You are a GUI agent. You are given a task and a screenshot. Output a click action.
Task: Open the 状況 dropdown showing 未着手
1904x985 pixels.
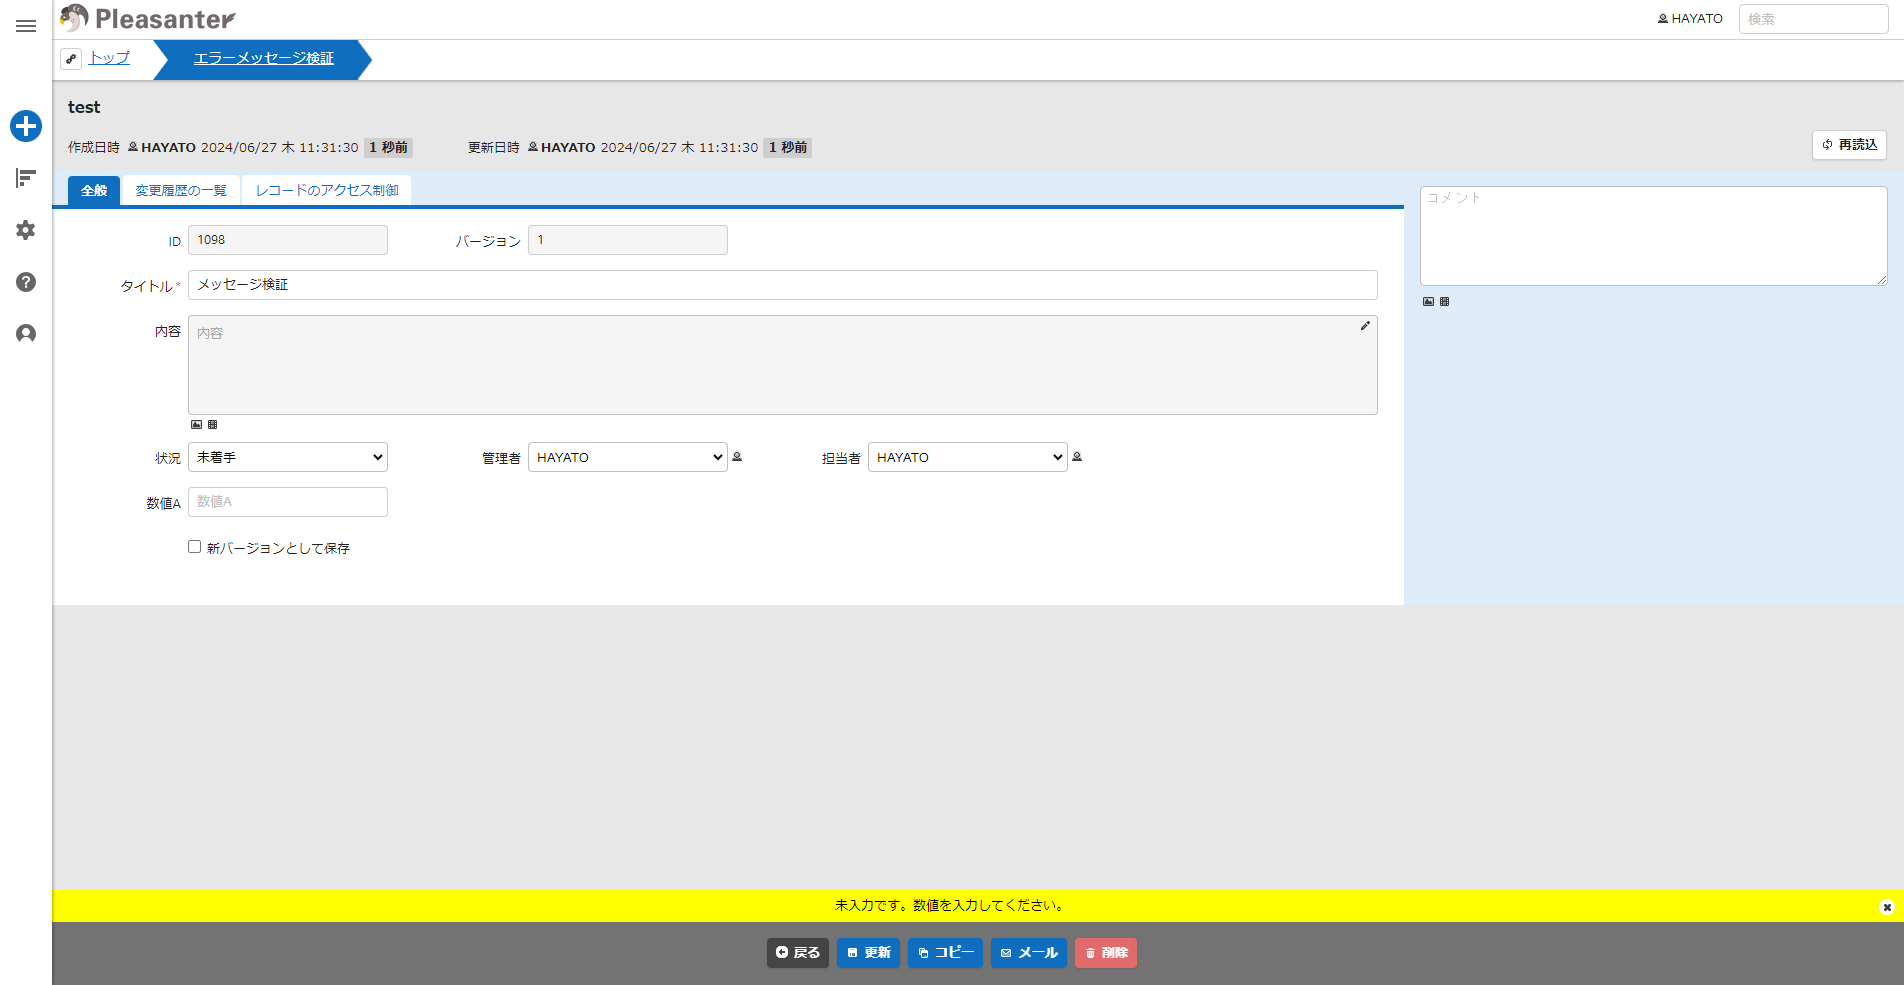point(288,457)
